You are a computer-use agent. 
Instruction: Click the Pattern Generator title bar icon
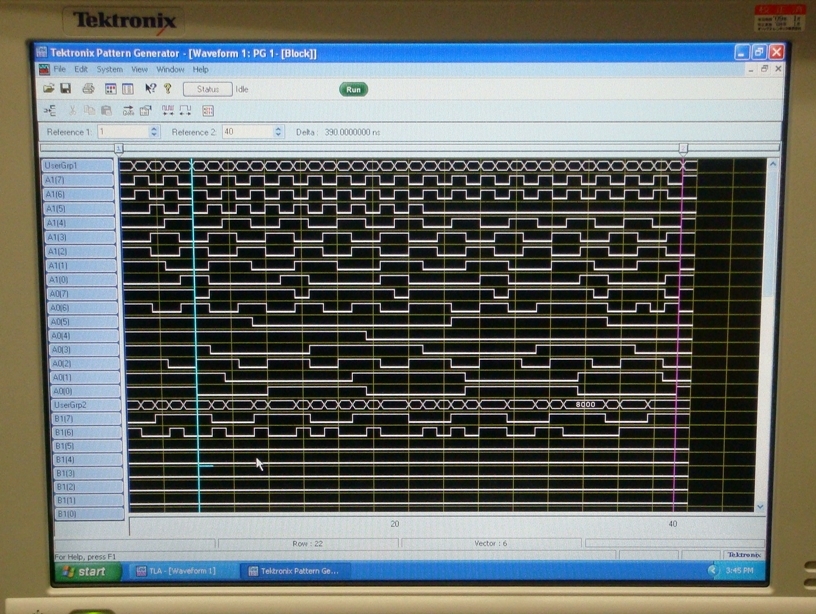point(42,53)
